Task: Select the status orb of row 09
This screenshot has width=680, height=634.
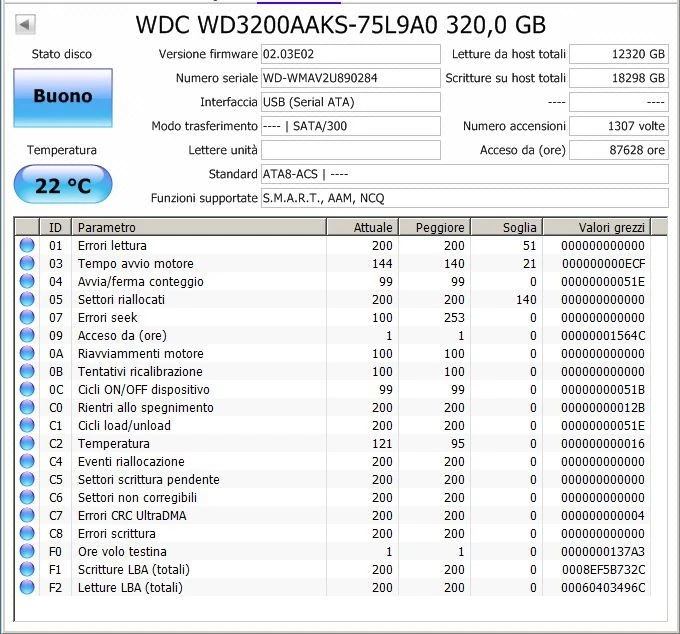Action: (x=27, y=335)
